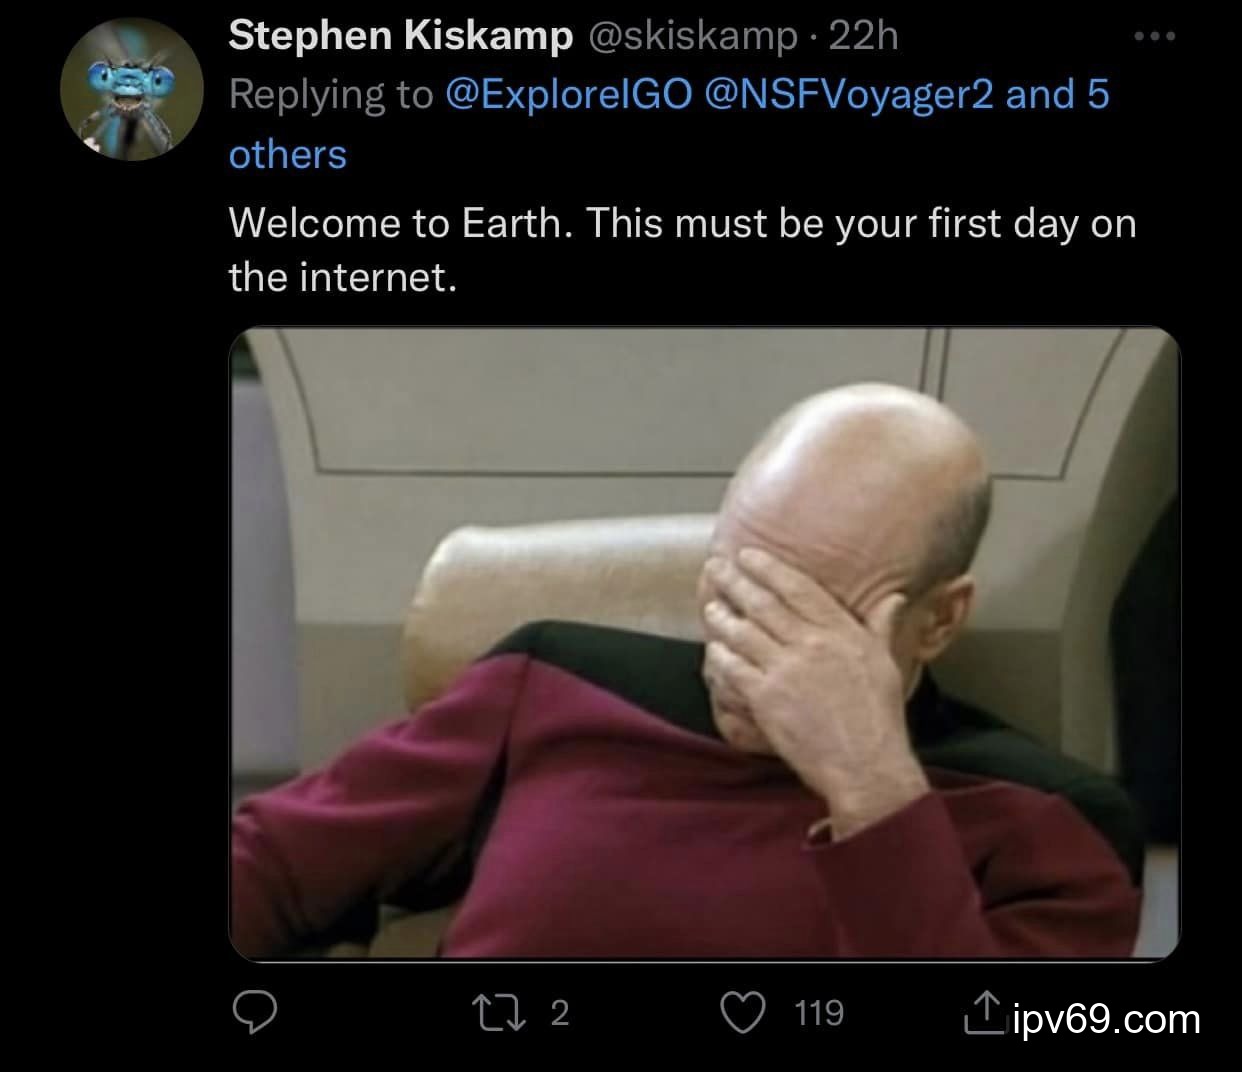The width and height of the screenshot is (1242, 1072).
Task: Open the three-dot more options menu
Action: pyautogui.click(x=1154, y=37)
